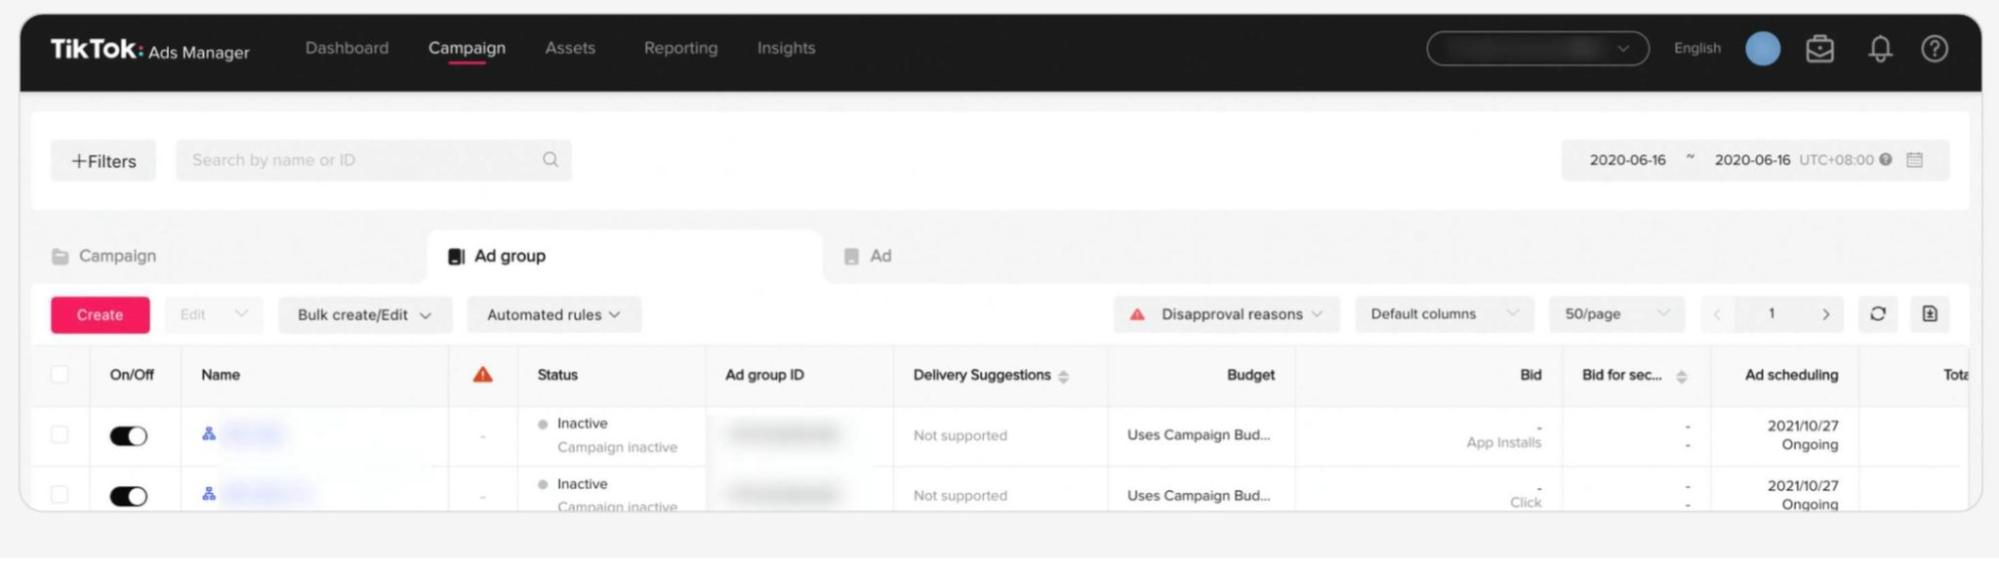Expand the Default columns dropdown

pyautogui.click(x=1443, y=314)
